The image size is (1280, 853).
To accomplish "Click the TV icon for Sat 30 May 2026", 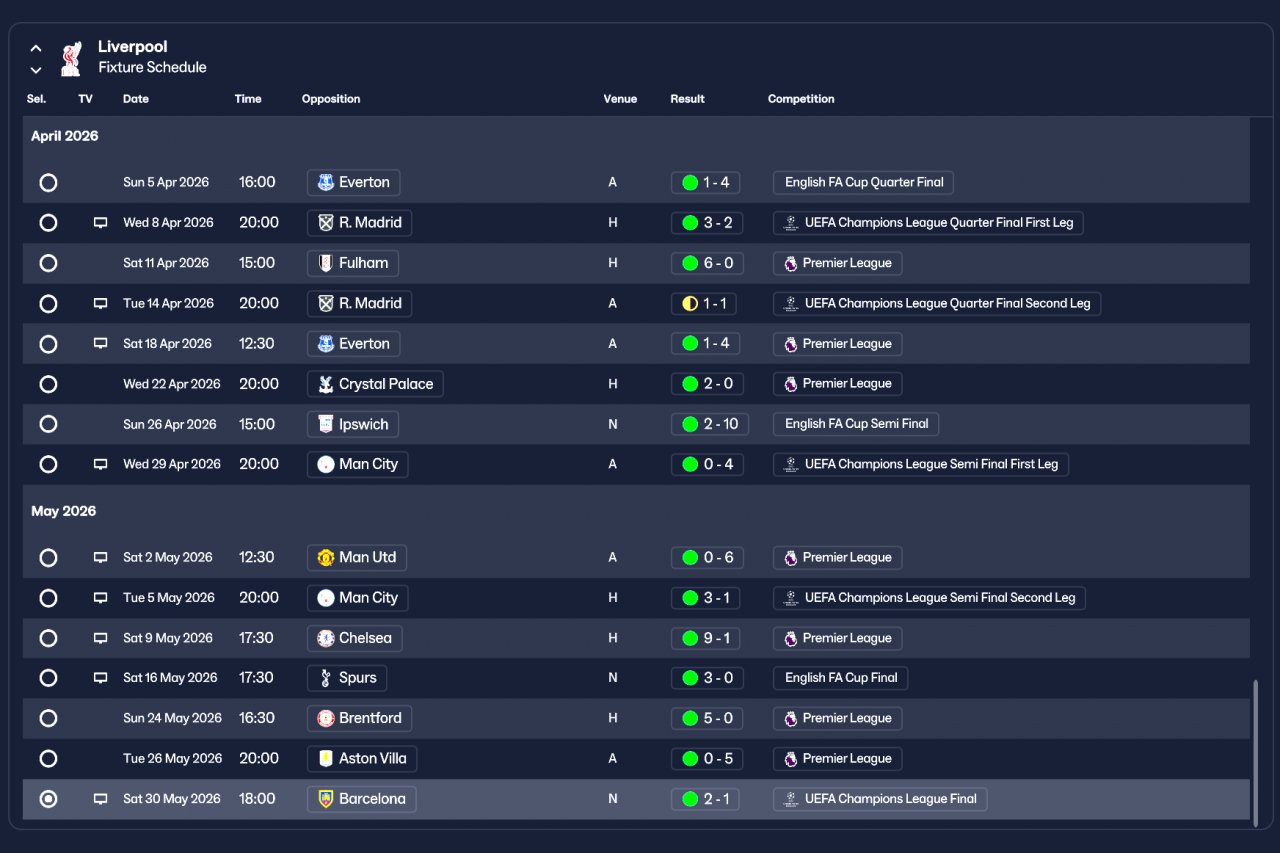I will [x=100, y=799].
